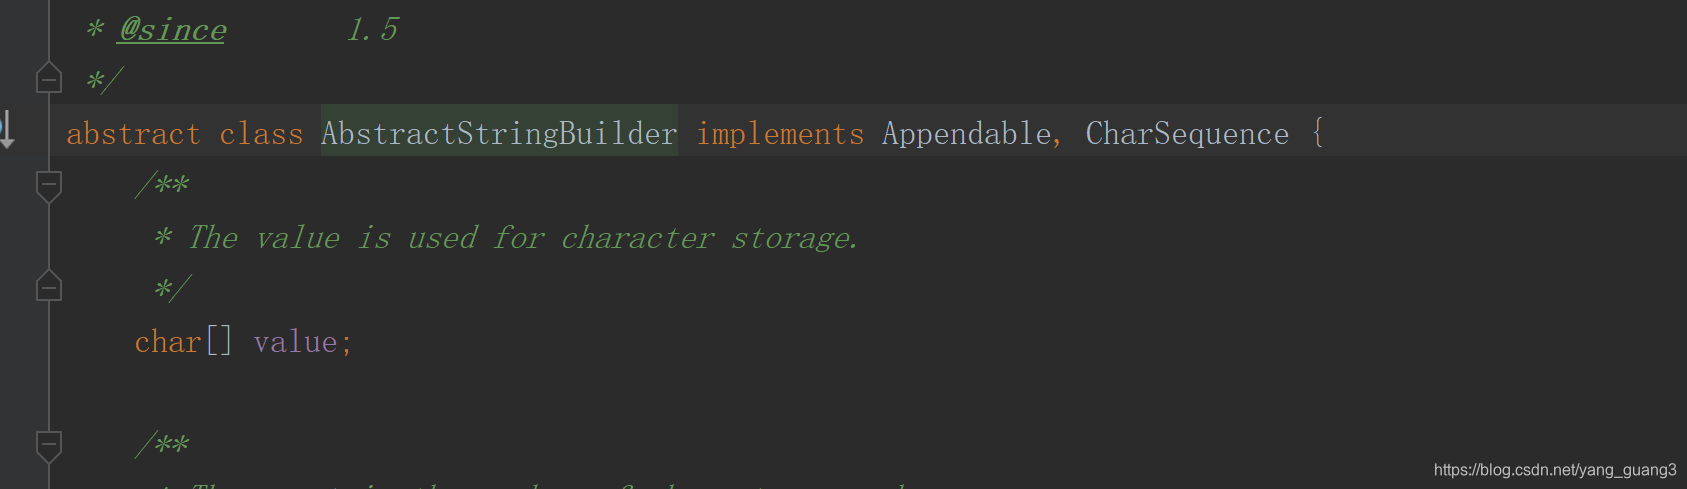1687x489 pixels.
Task: Click the implements keyword
Action: click(780, 133)
